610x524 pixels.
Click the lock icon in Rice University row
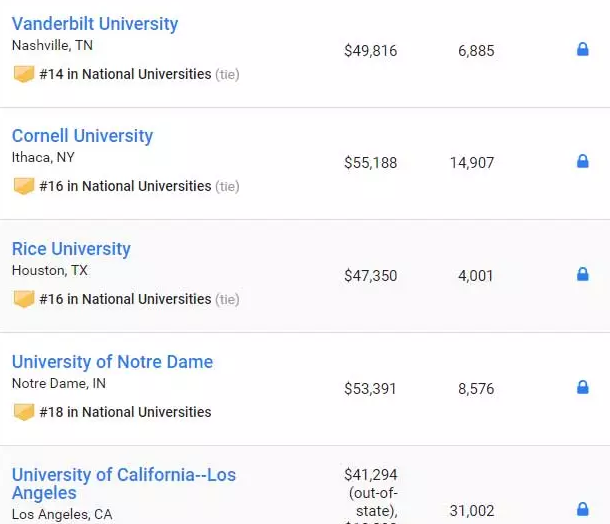coord(583,274)
